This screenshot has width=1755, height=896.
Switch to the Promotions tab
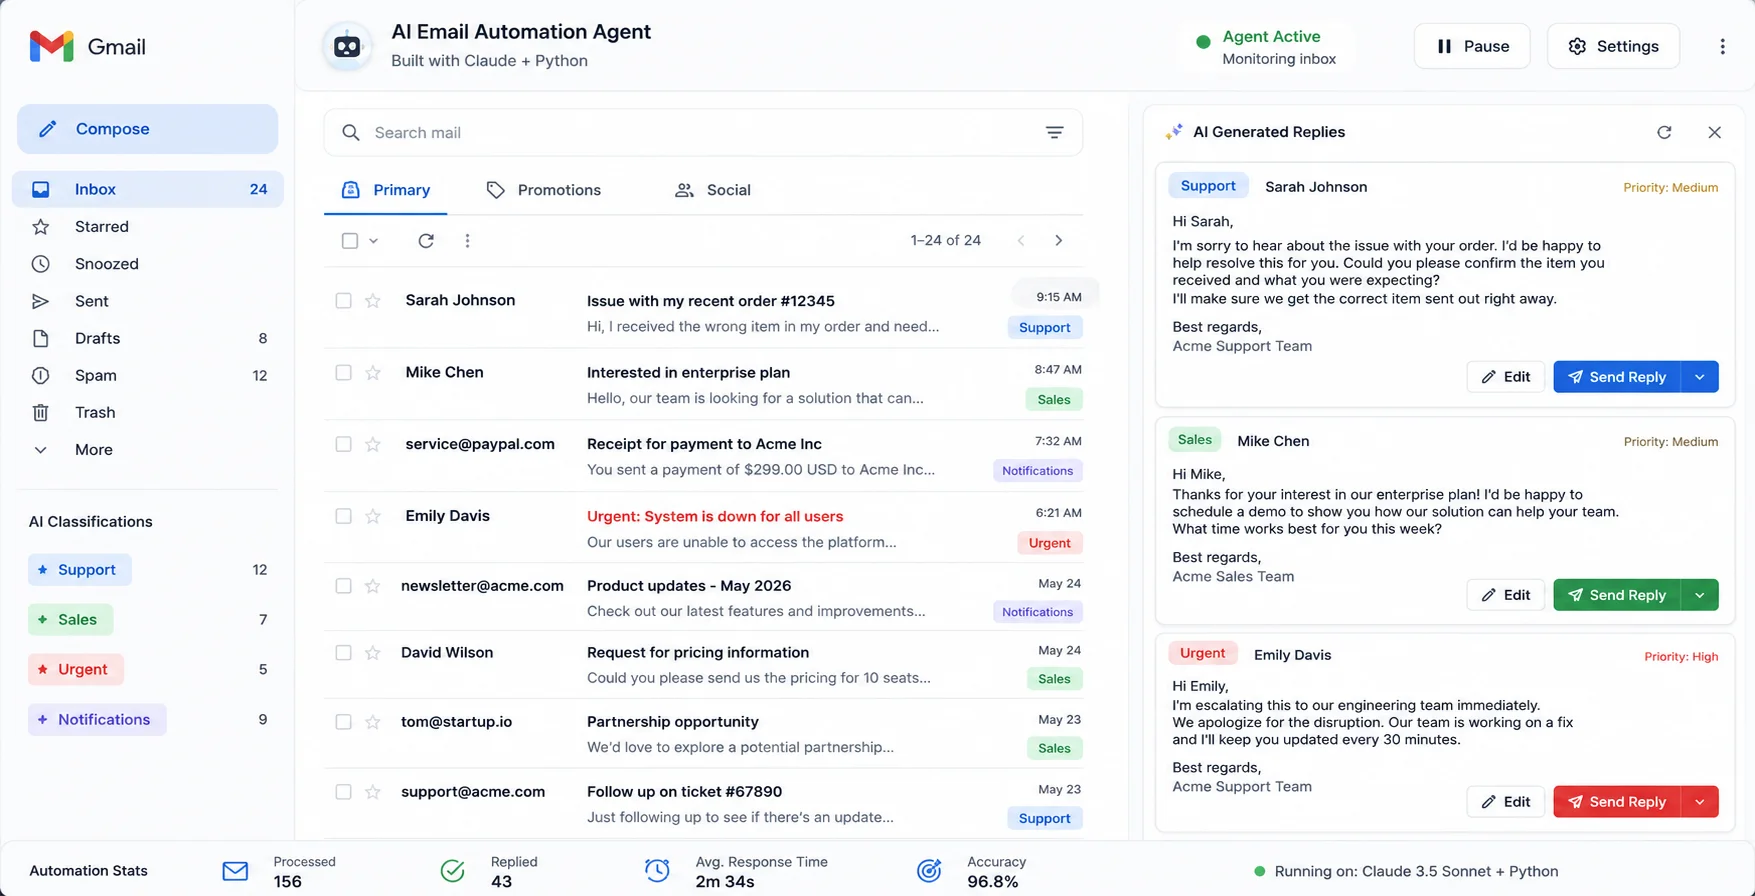544,190
